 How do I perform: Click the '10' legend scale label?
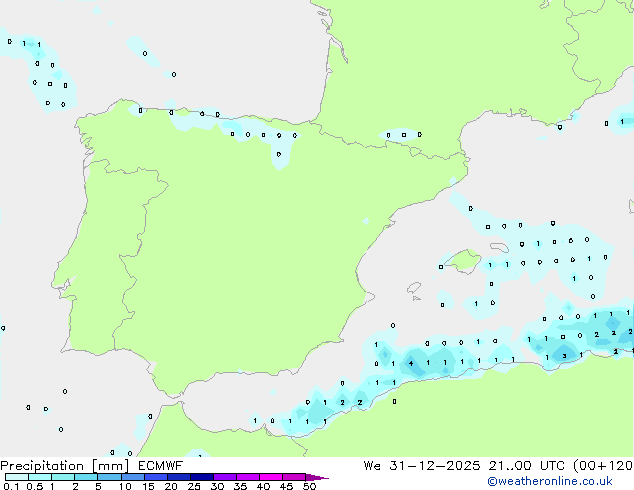pyautogui.click(x=125, y=486)
